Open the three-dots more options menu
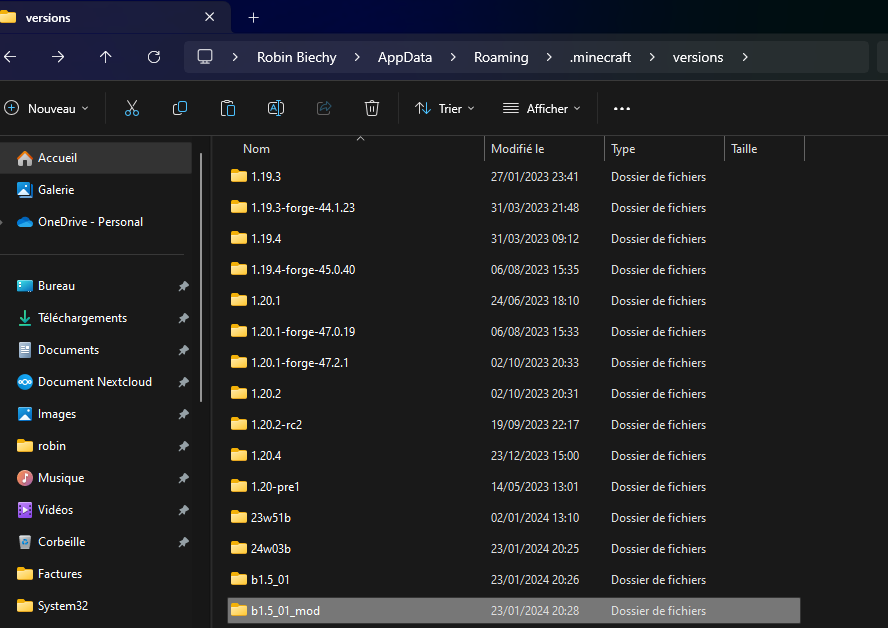The image size is (888, 628). 622,109
